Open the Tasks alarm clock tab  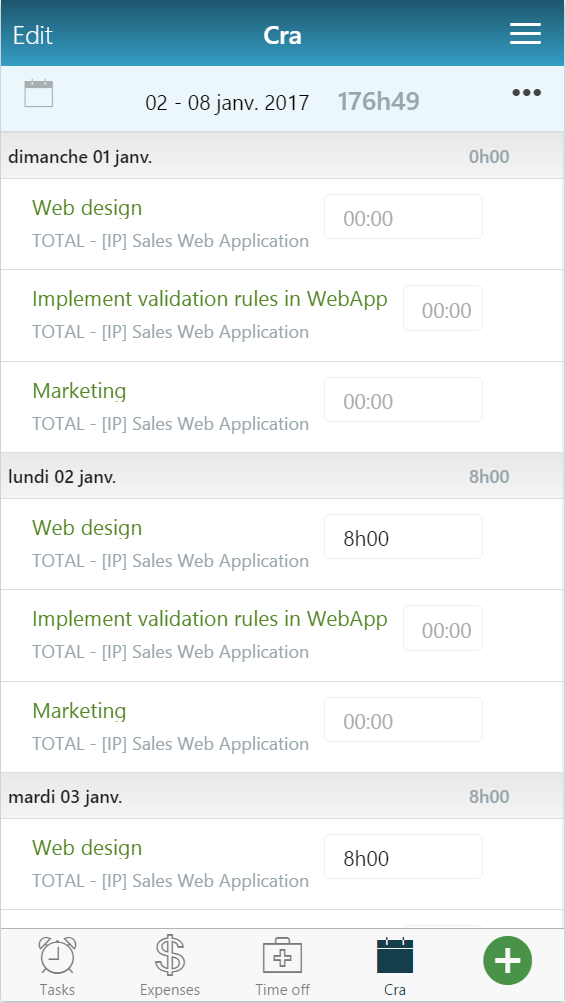pyautogui.click(x=57, y=966)
